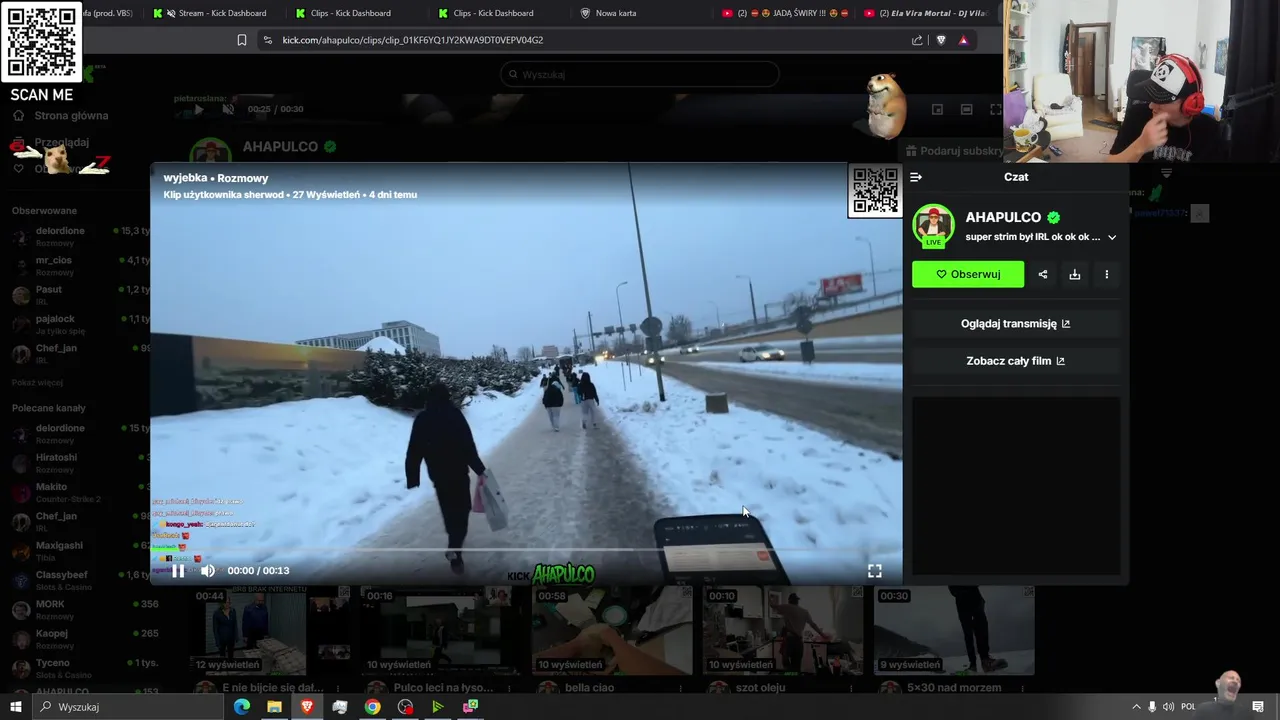The width and height of the screenshot is (1280, 720).
Task: Play the background video showing 00:25 / 00:30
Action: click(x=198, y=109)
